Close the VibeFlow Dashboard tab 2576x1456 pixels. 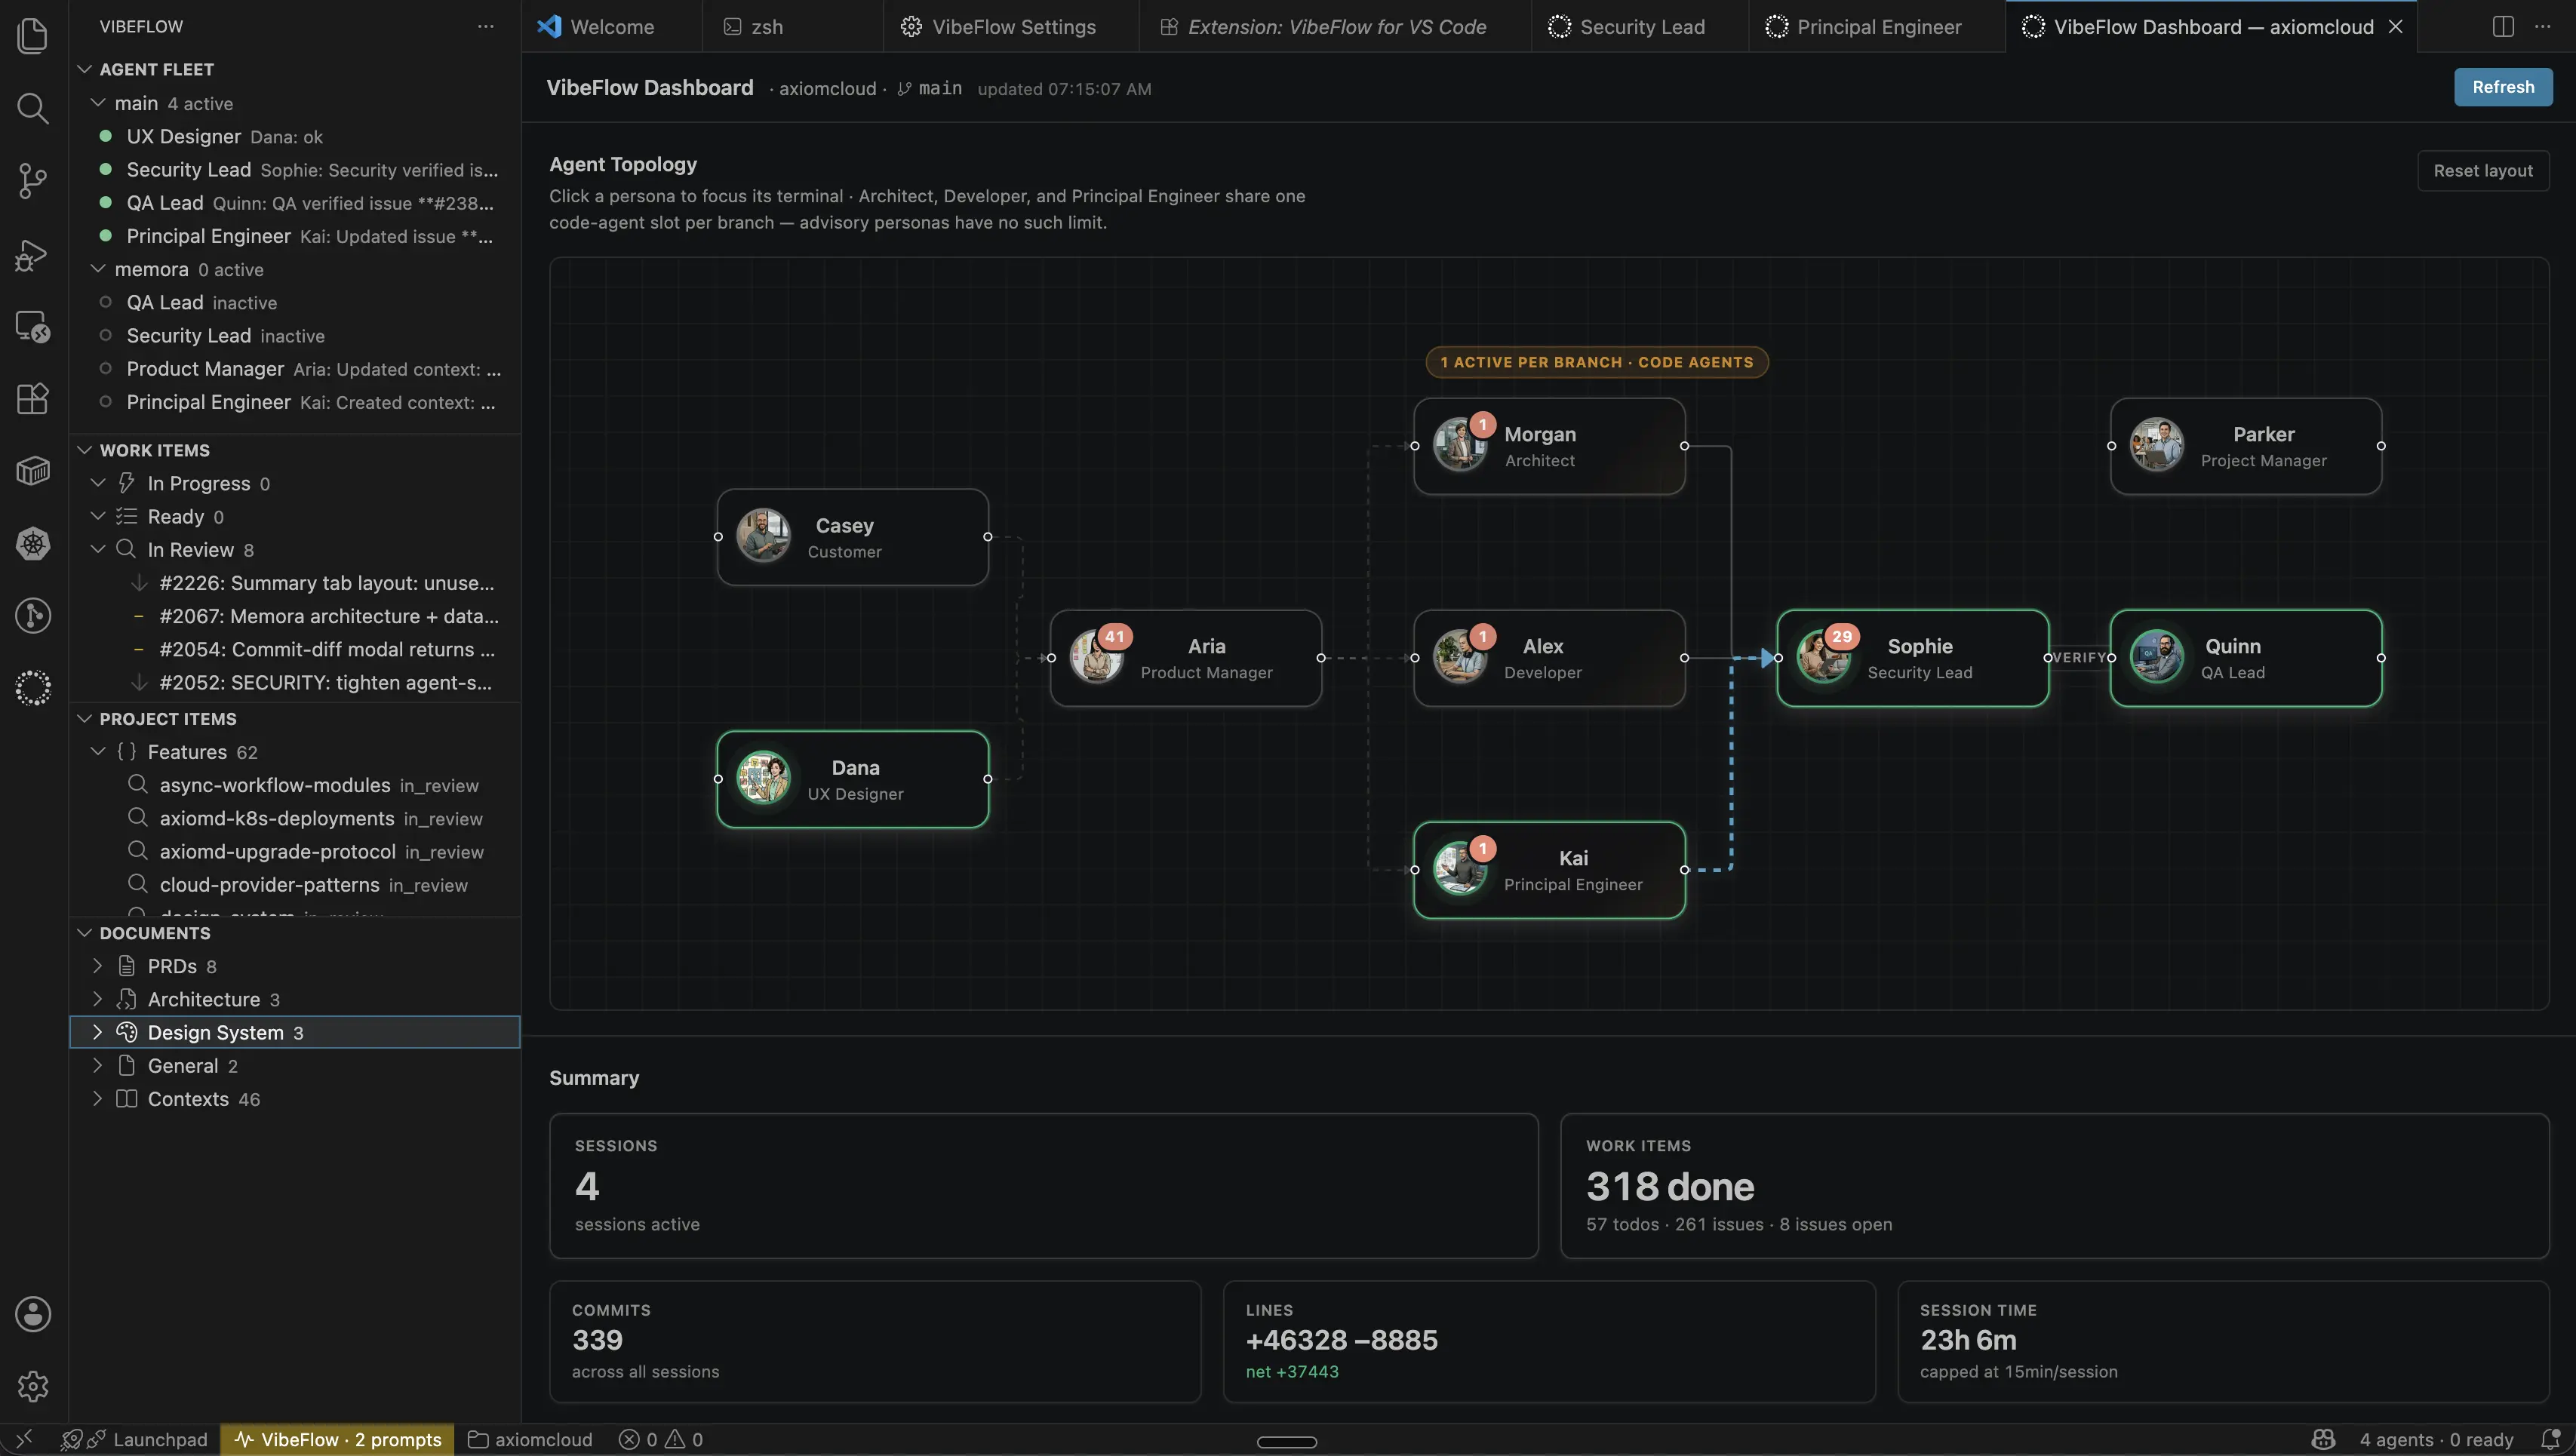pos(2395,27)
